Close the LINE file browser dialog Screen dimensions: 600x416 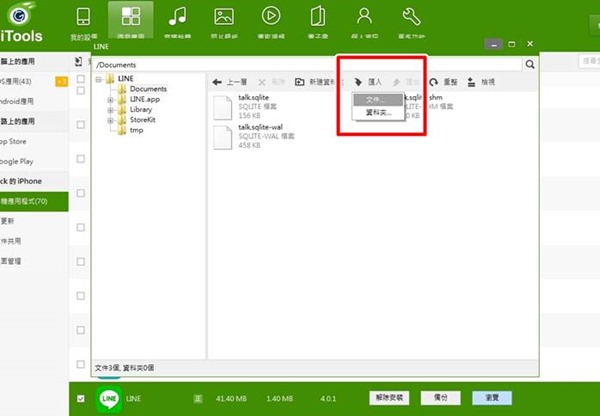point(530,44)
